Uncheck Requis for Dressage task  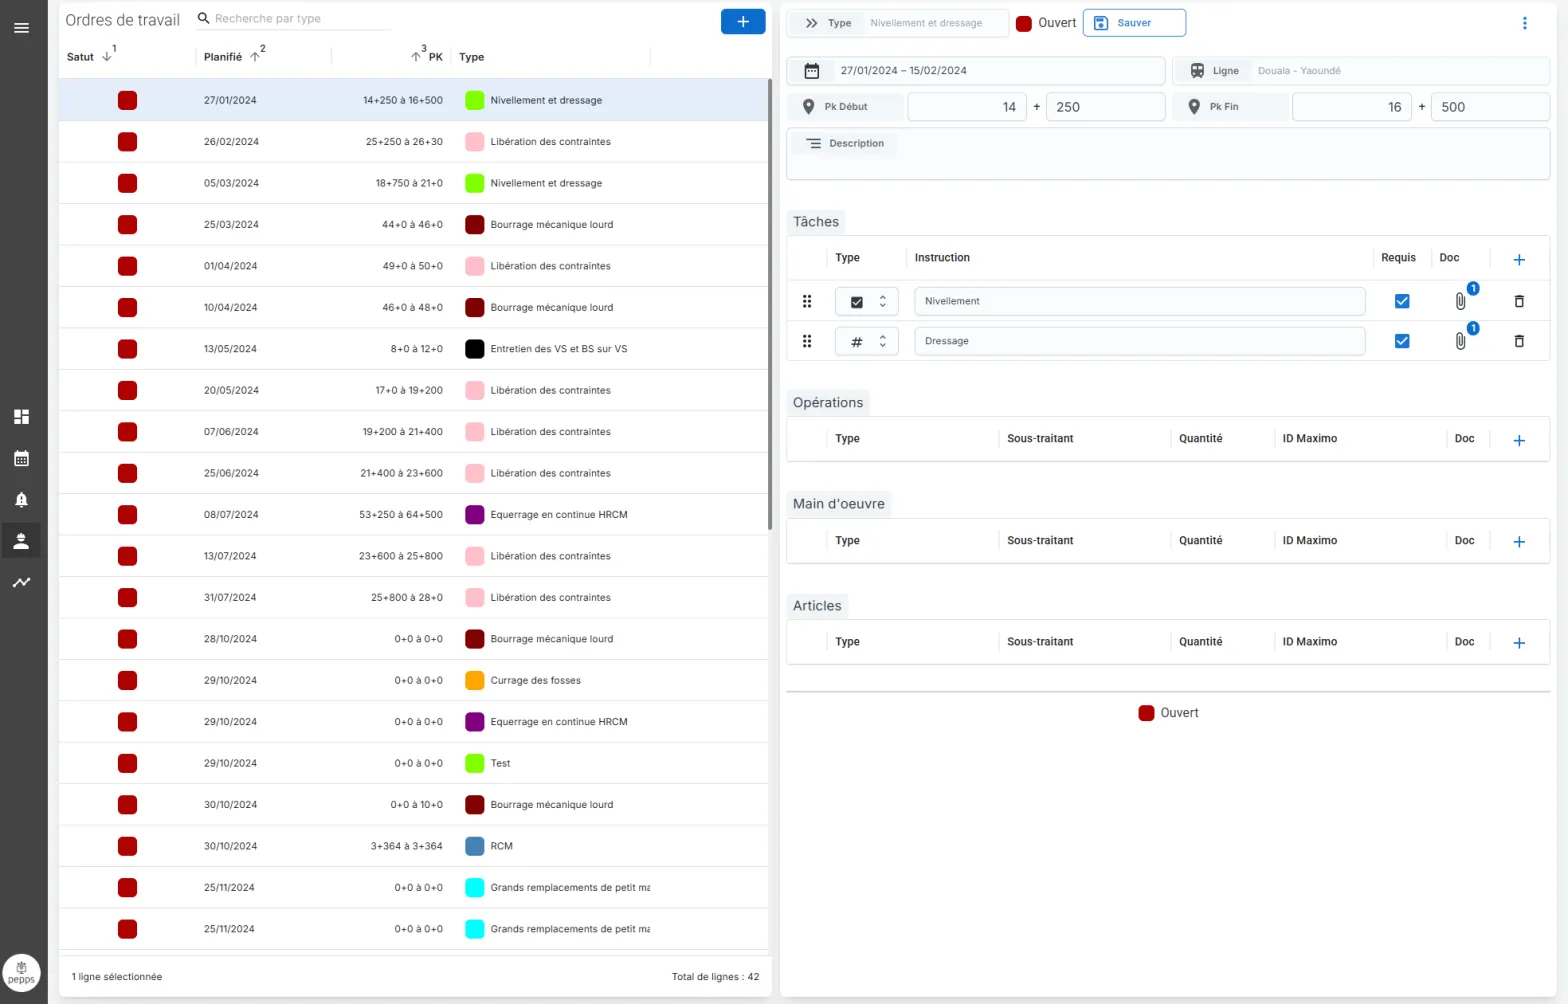click(x=1402, y=341)
